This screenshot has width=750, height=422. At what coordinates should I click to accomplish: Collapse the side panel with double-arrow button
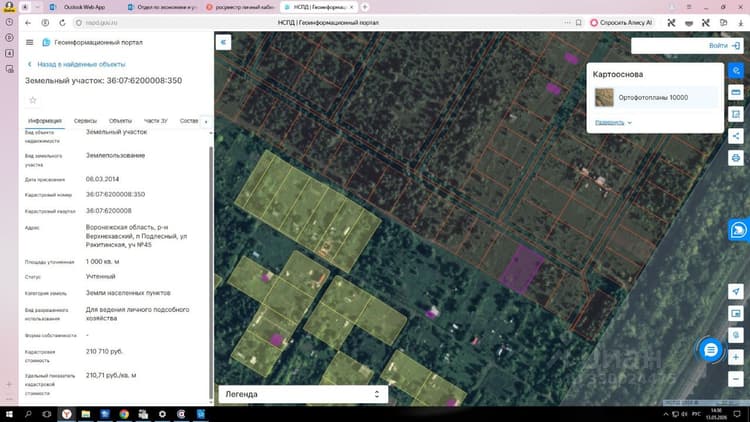point(223,42)
